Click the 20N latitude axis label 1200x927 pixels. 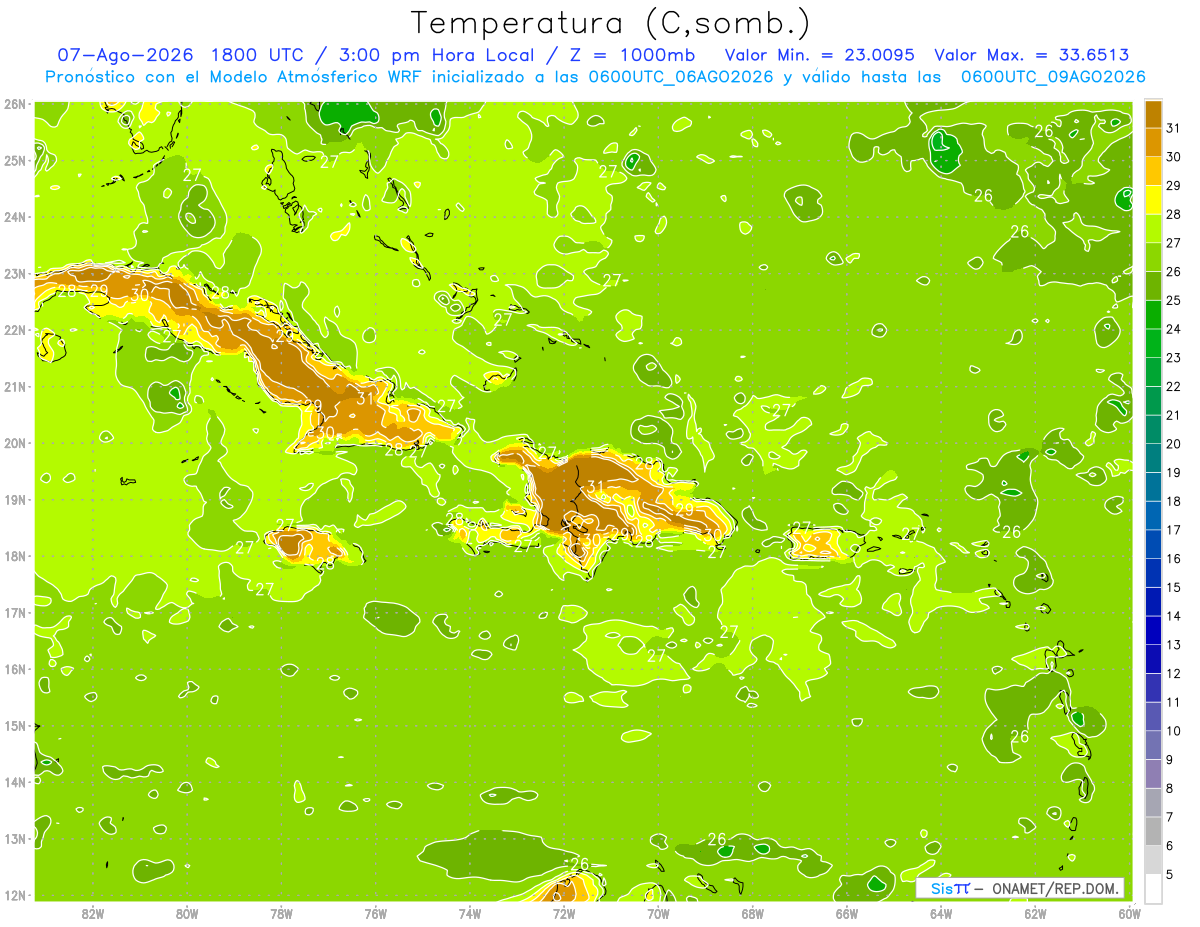pos(15,443)
